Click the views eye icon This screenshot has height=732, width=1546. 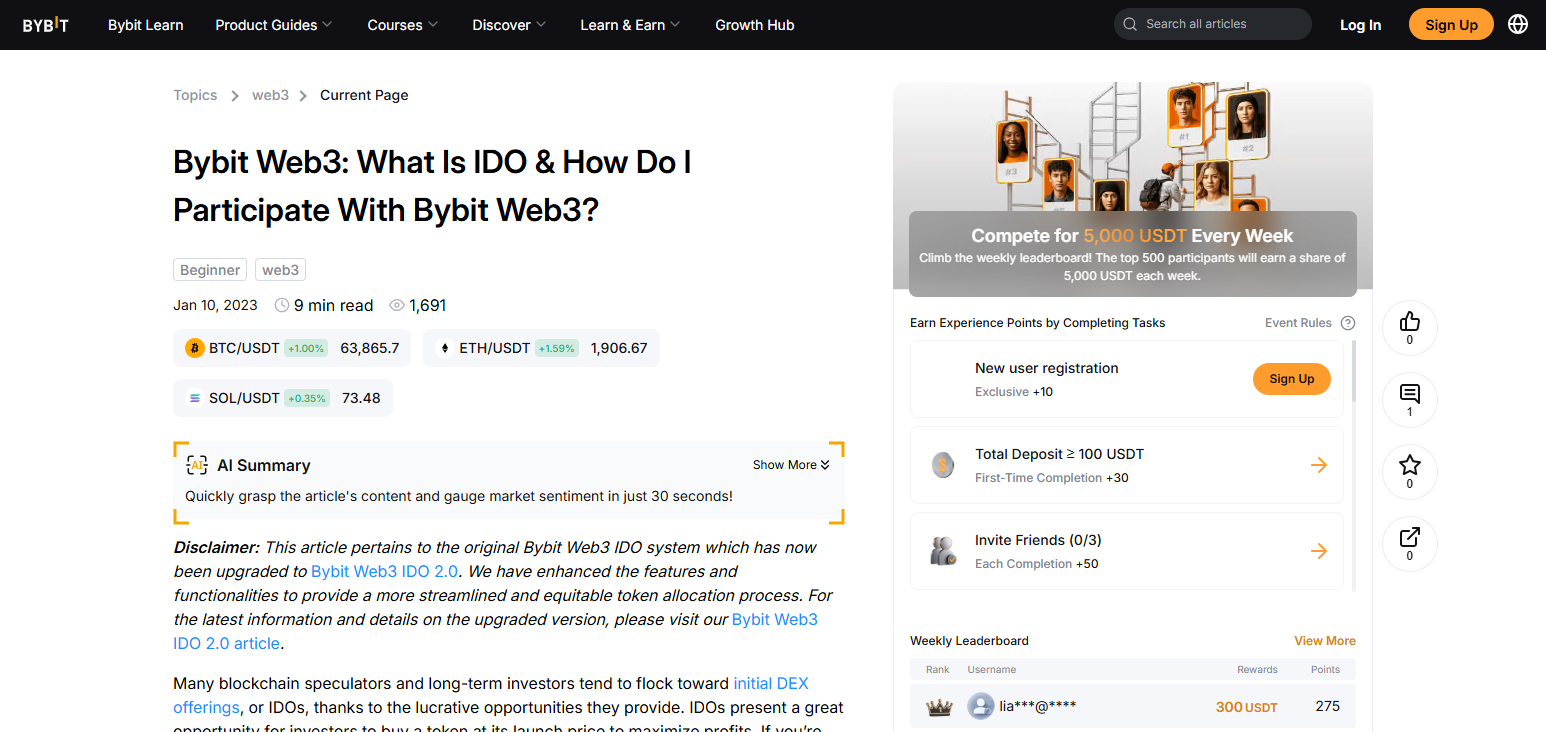pos(396,305)
